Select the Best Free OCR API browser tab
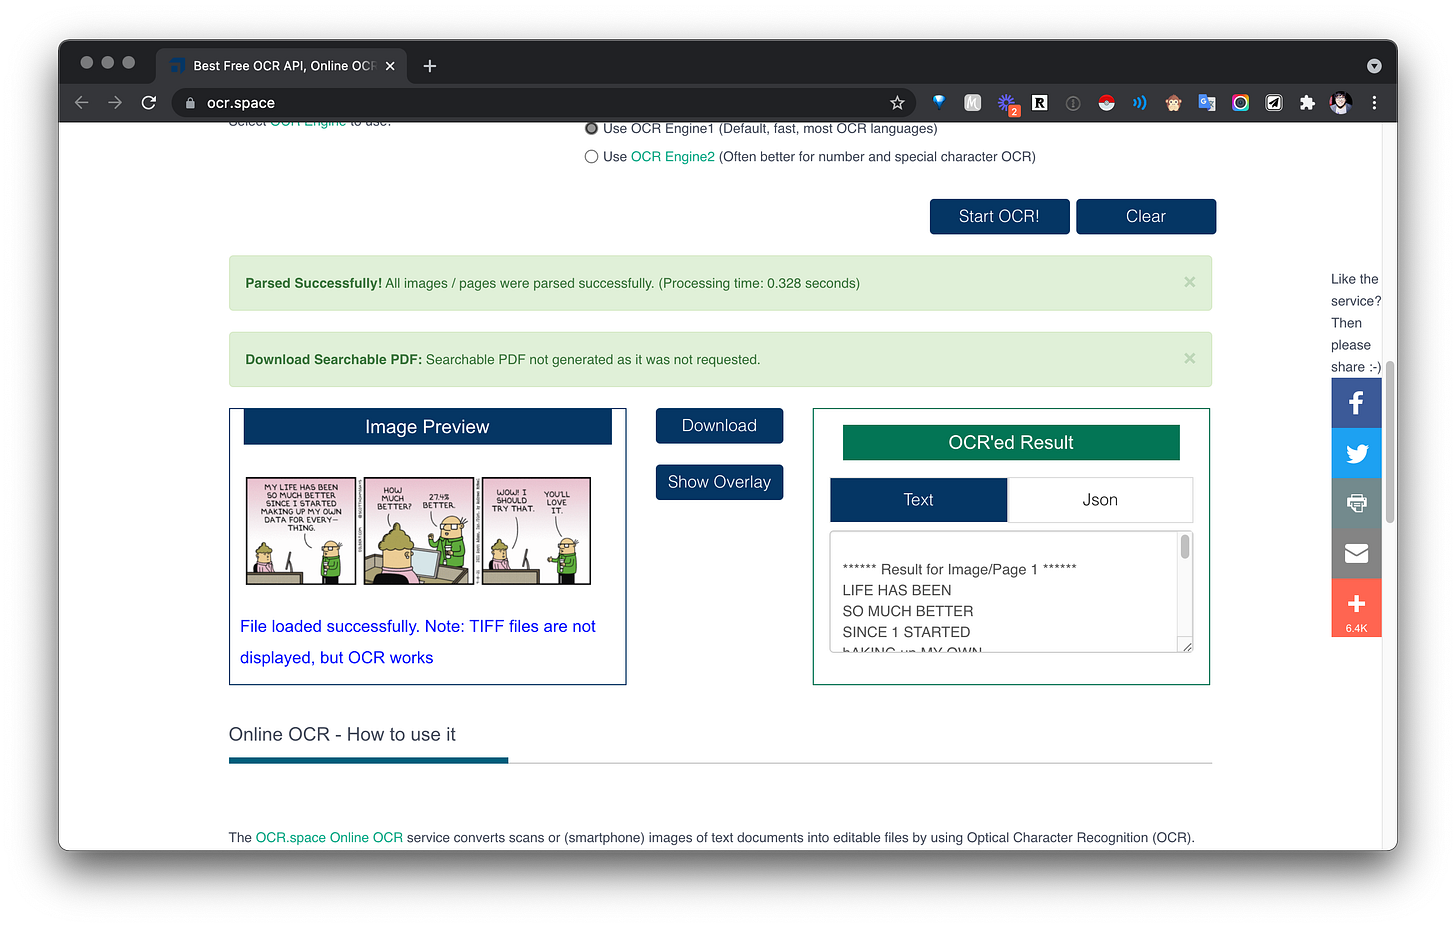1456x928 pixels. point(281,66)
